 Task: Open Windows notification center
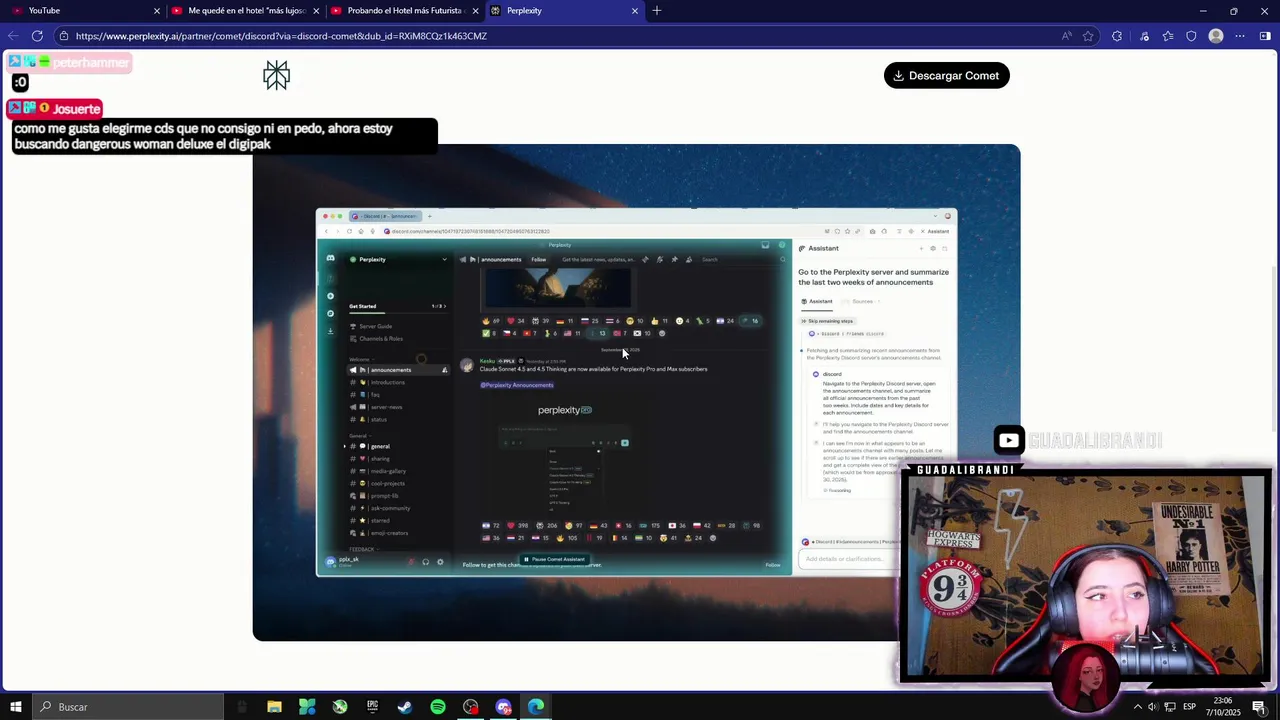(x=1259, y=707)
